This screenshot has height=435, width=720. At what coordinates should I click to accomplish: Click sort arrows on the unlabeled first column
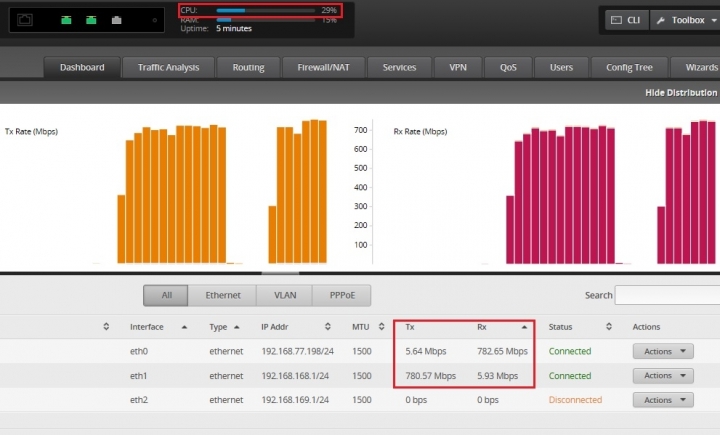[106, 327]
